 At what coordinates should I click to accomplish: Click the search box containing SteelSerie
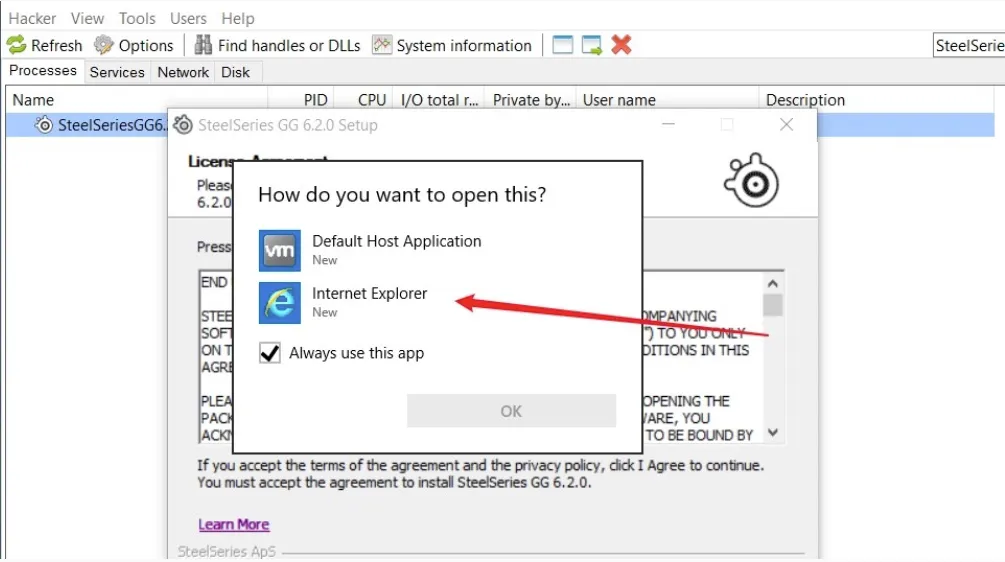tap(968, 45)
